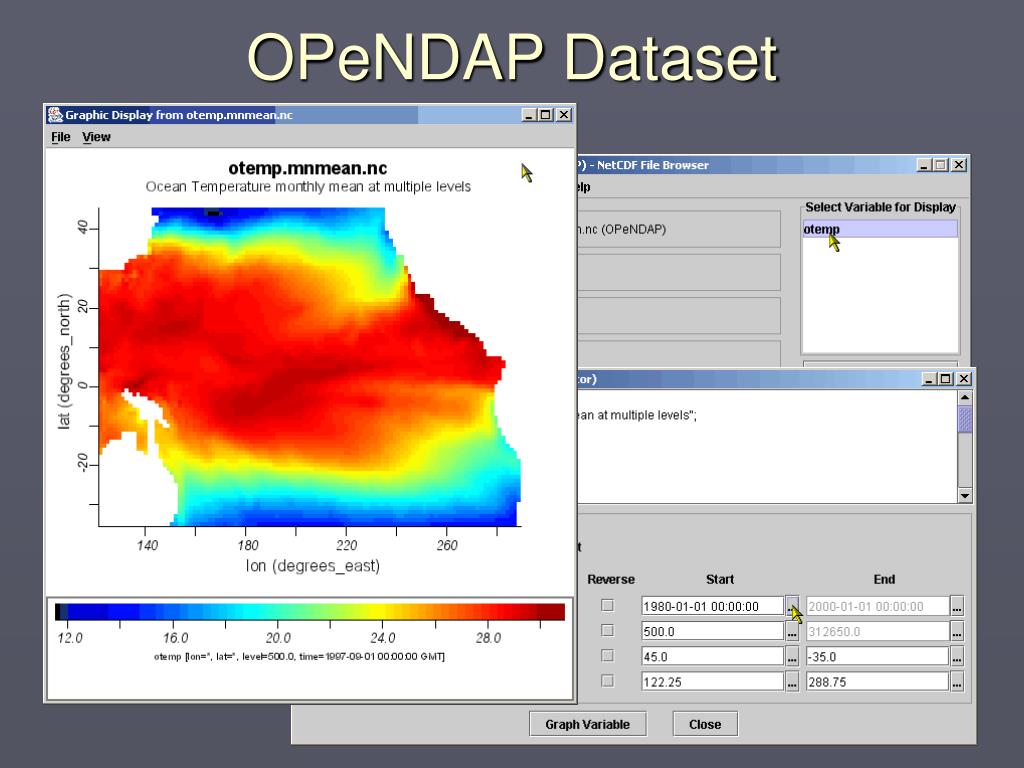This screenshot has height=768, width=1024.
Task: Open value picker next to End 288.75
Action: (957, 682)
